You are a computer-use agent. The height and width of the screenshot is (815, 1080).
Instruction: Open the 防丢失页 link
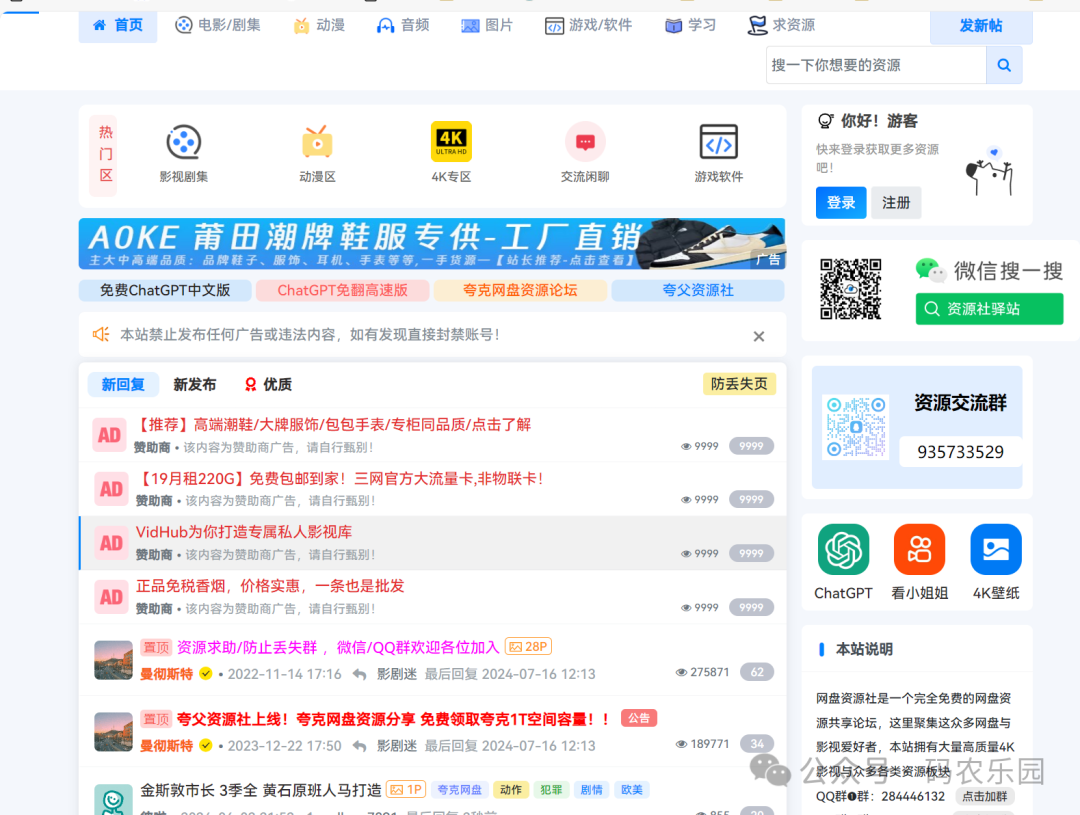pyautogui.click(x=739, y=384)
